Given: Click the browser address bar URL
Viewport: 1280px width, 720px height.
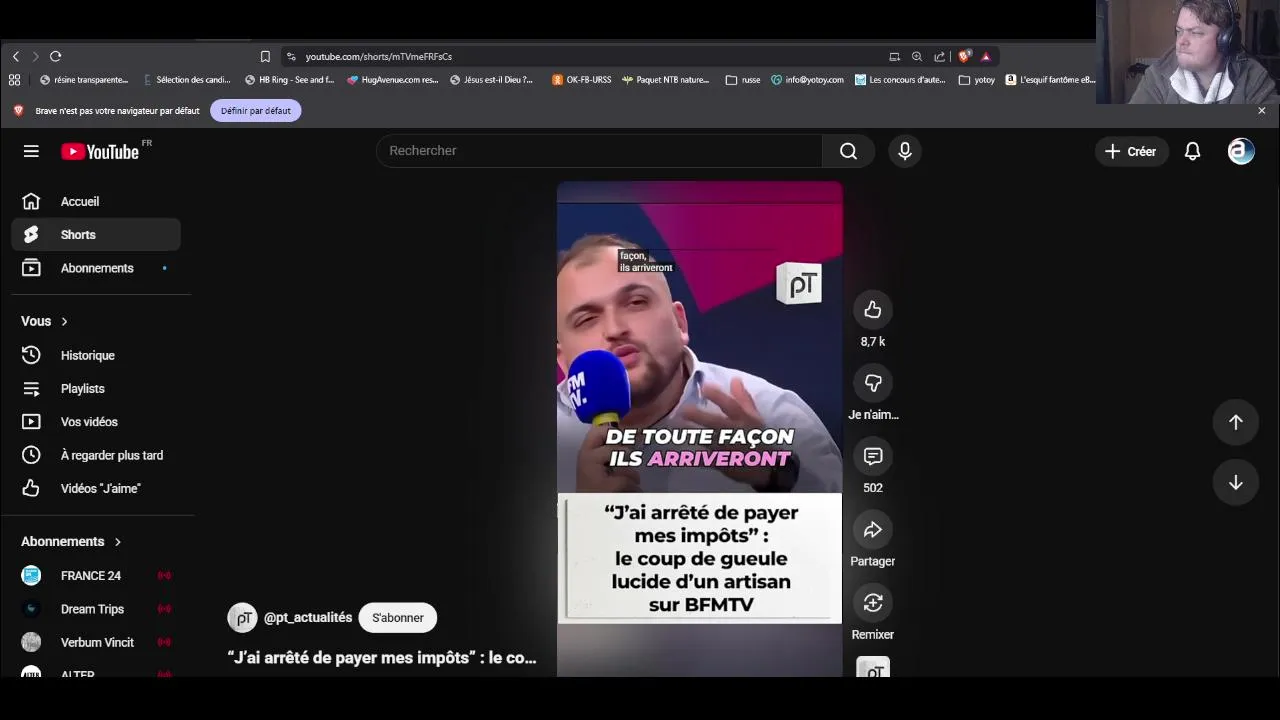Looking at the screenshot, I should point(378,56).
